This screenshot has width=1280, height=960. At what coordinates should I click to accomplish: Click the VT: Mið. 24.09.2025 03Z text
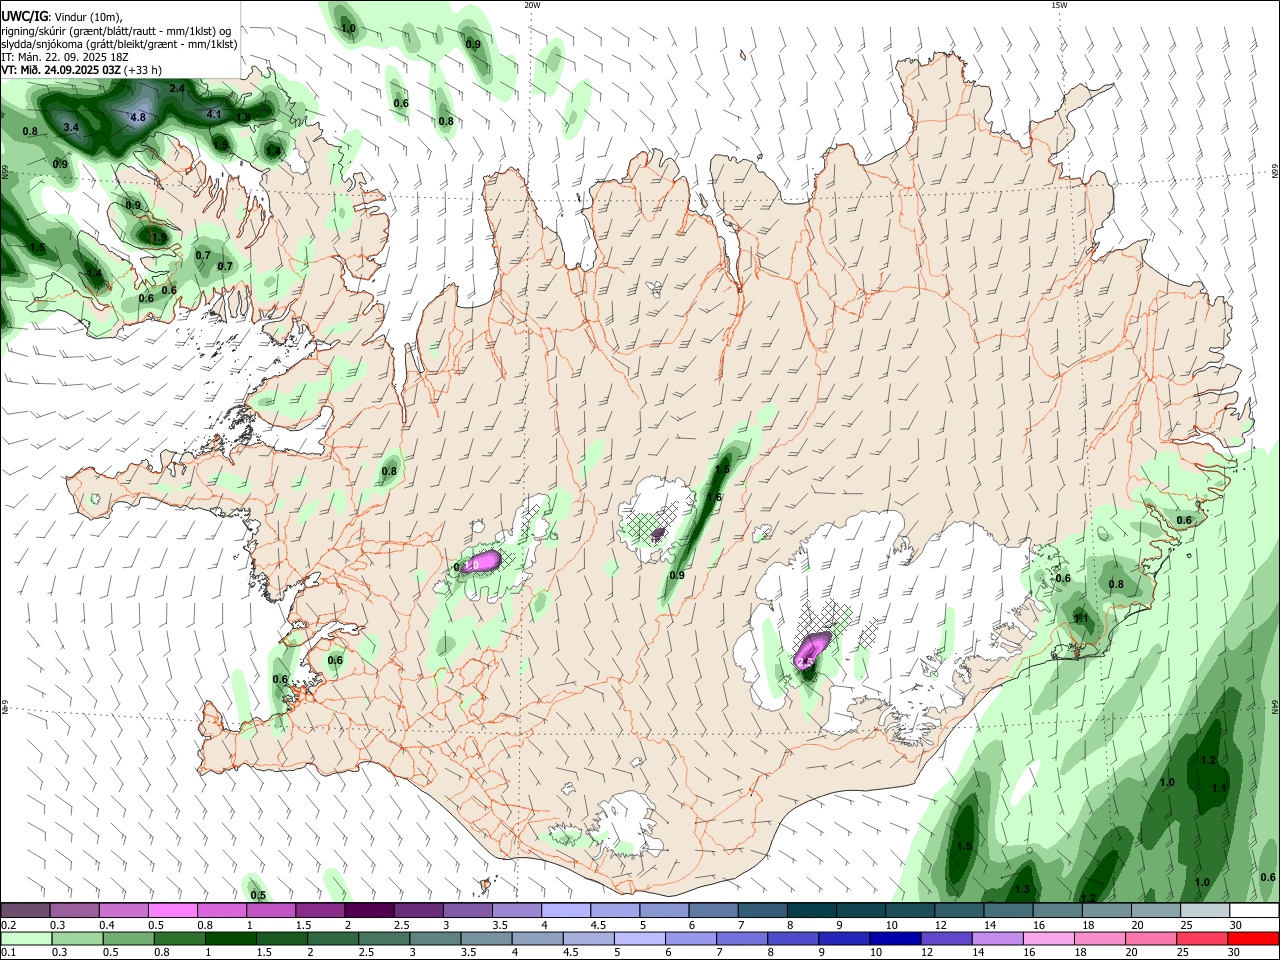click(61, 70)
